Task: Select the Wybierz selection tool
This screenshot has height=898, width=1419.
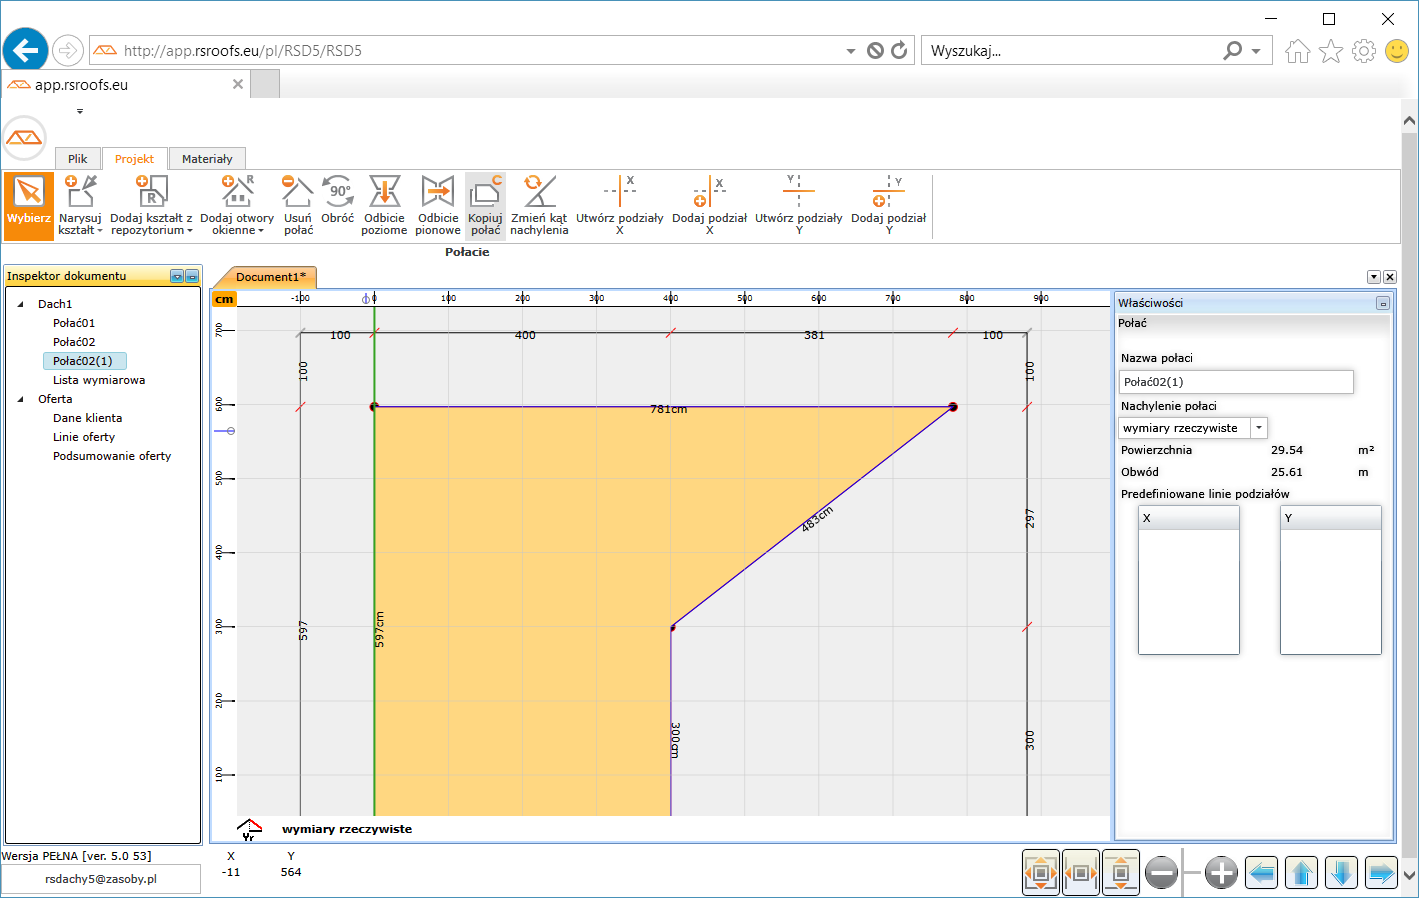Action: click(28, 205)
